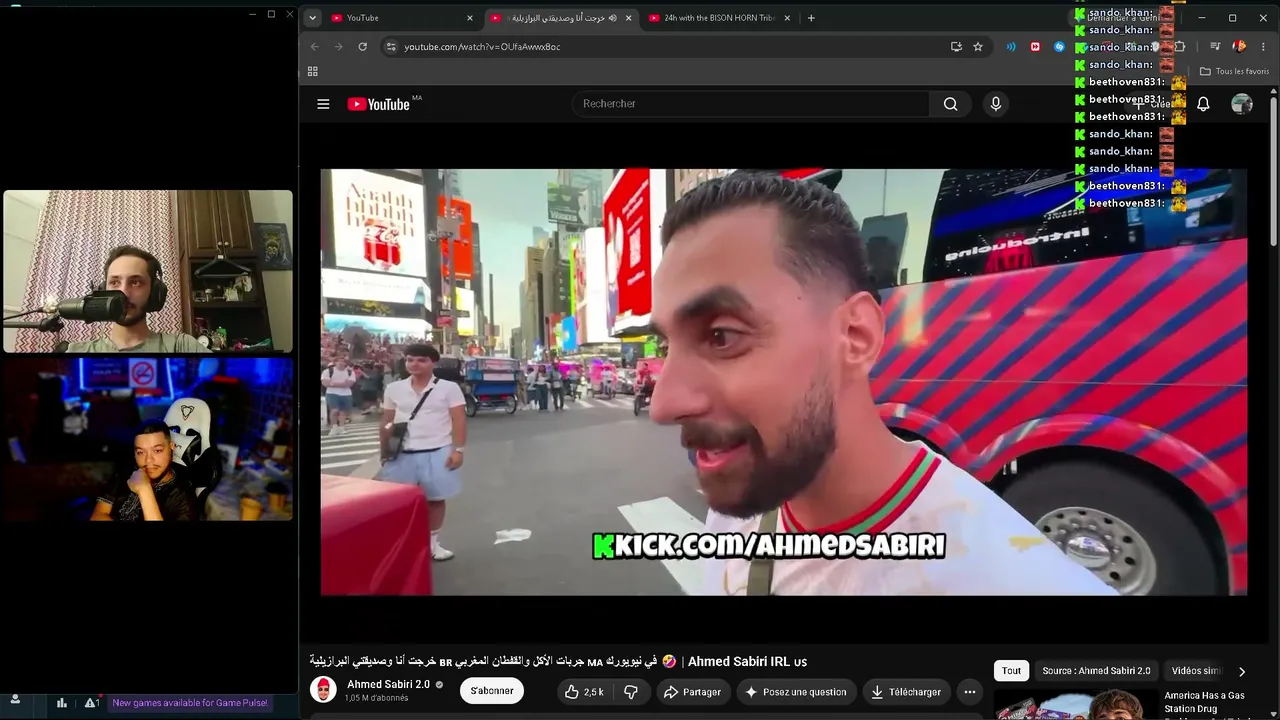The width and height of the screenshot is (1280, 720).
Task: Click the top webcam feed with microphone
Action: pyautogui.click(x=148, y=271)
